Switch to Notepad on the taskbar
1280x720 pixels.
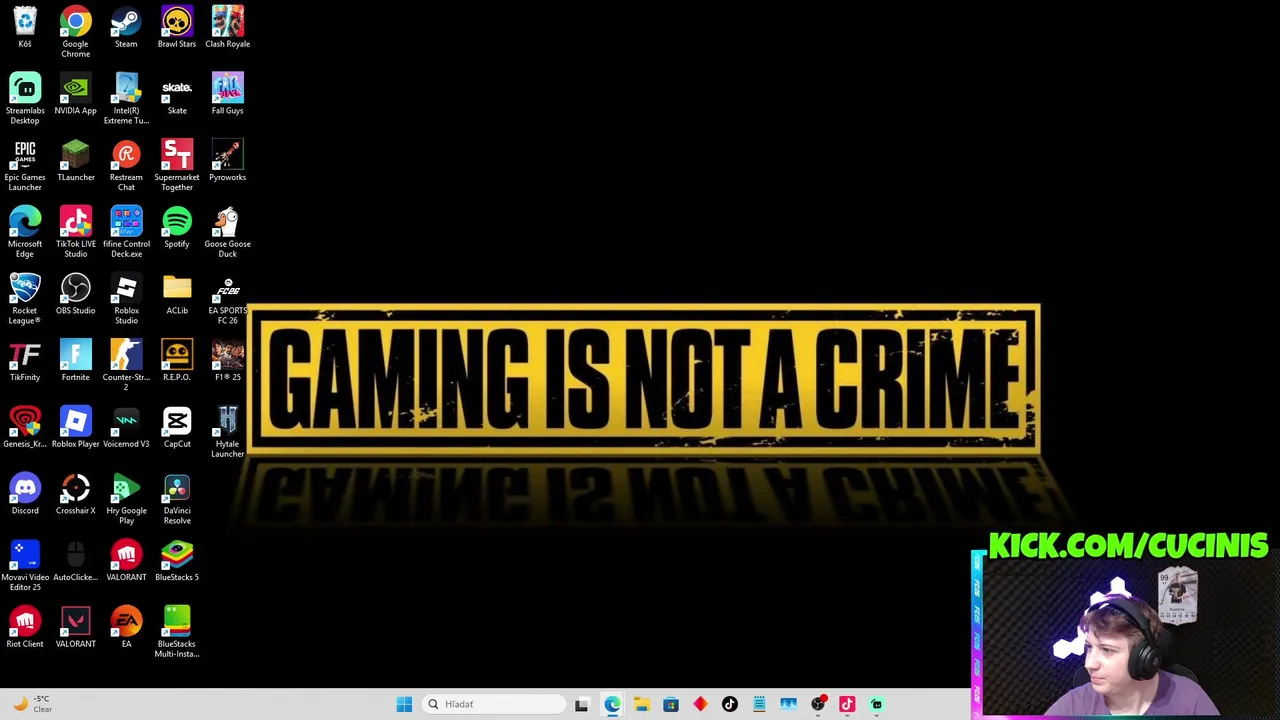(x=759, y=704)
